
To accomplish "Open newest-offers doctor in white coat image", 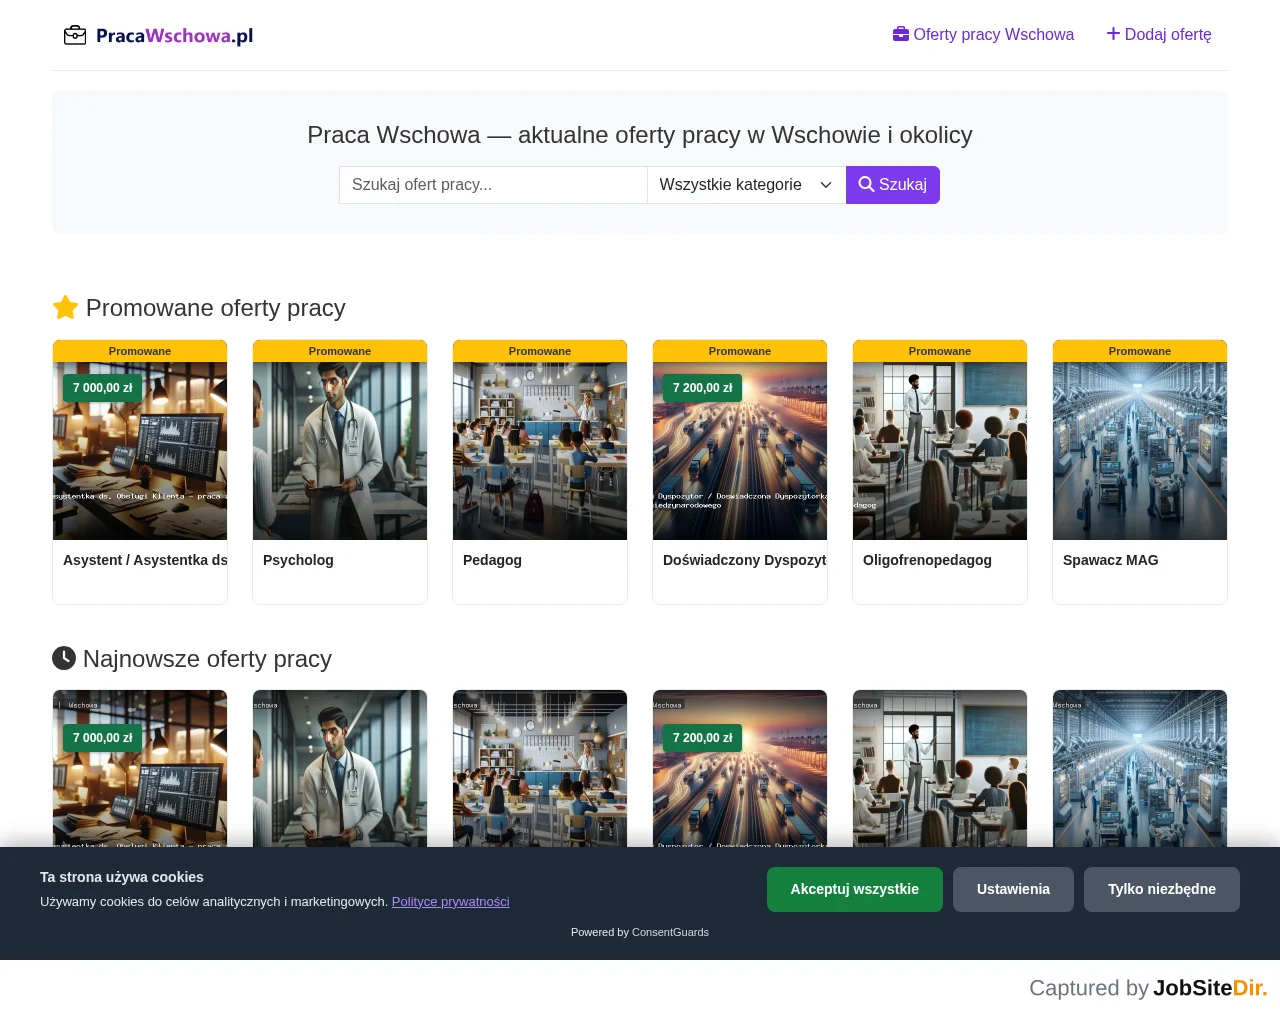I will click(340, 769).
